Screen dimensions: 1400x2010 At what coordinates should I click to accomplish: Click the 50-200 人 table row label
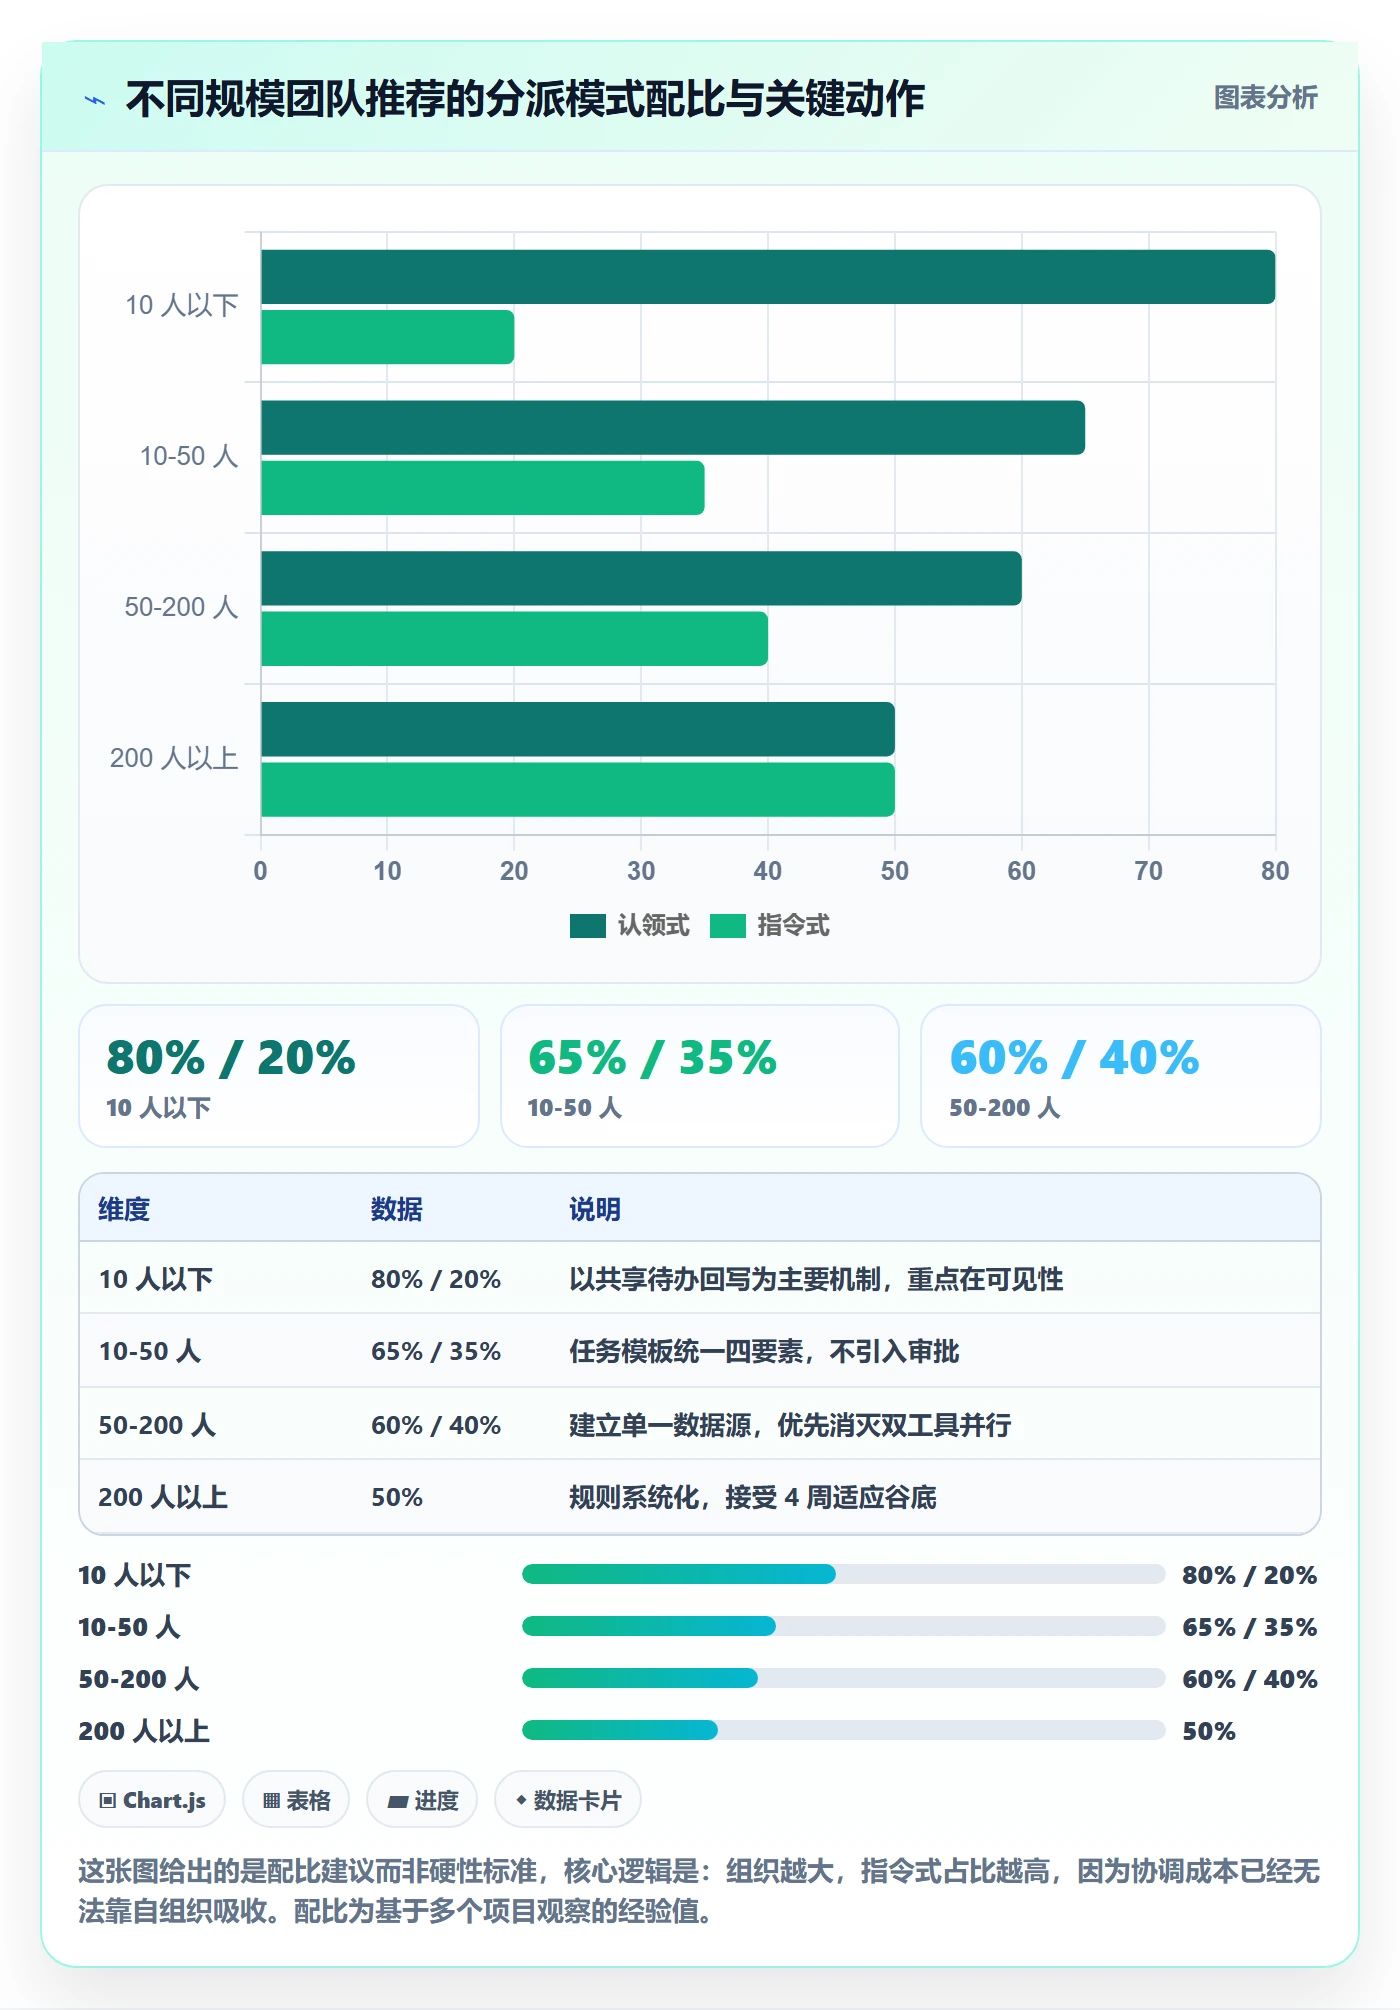point(157,1425)
